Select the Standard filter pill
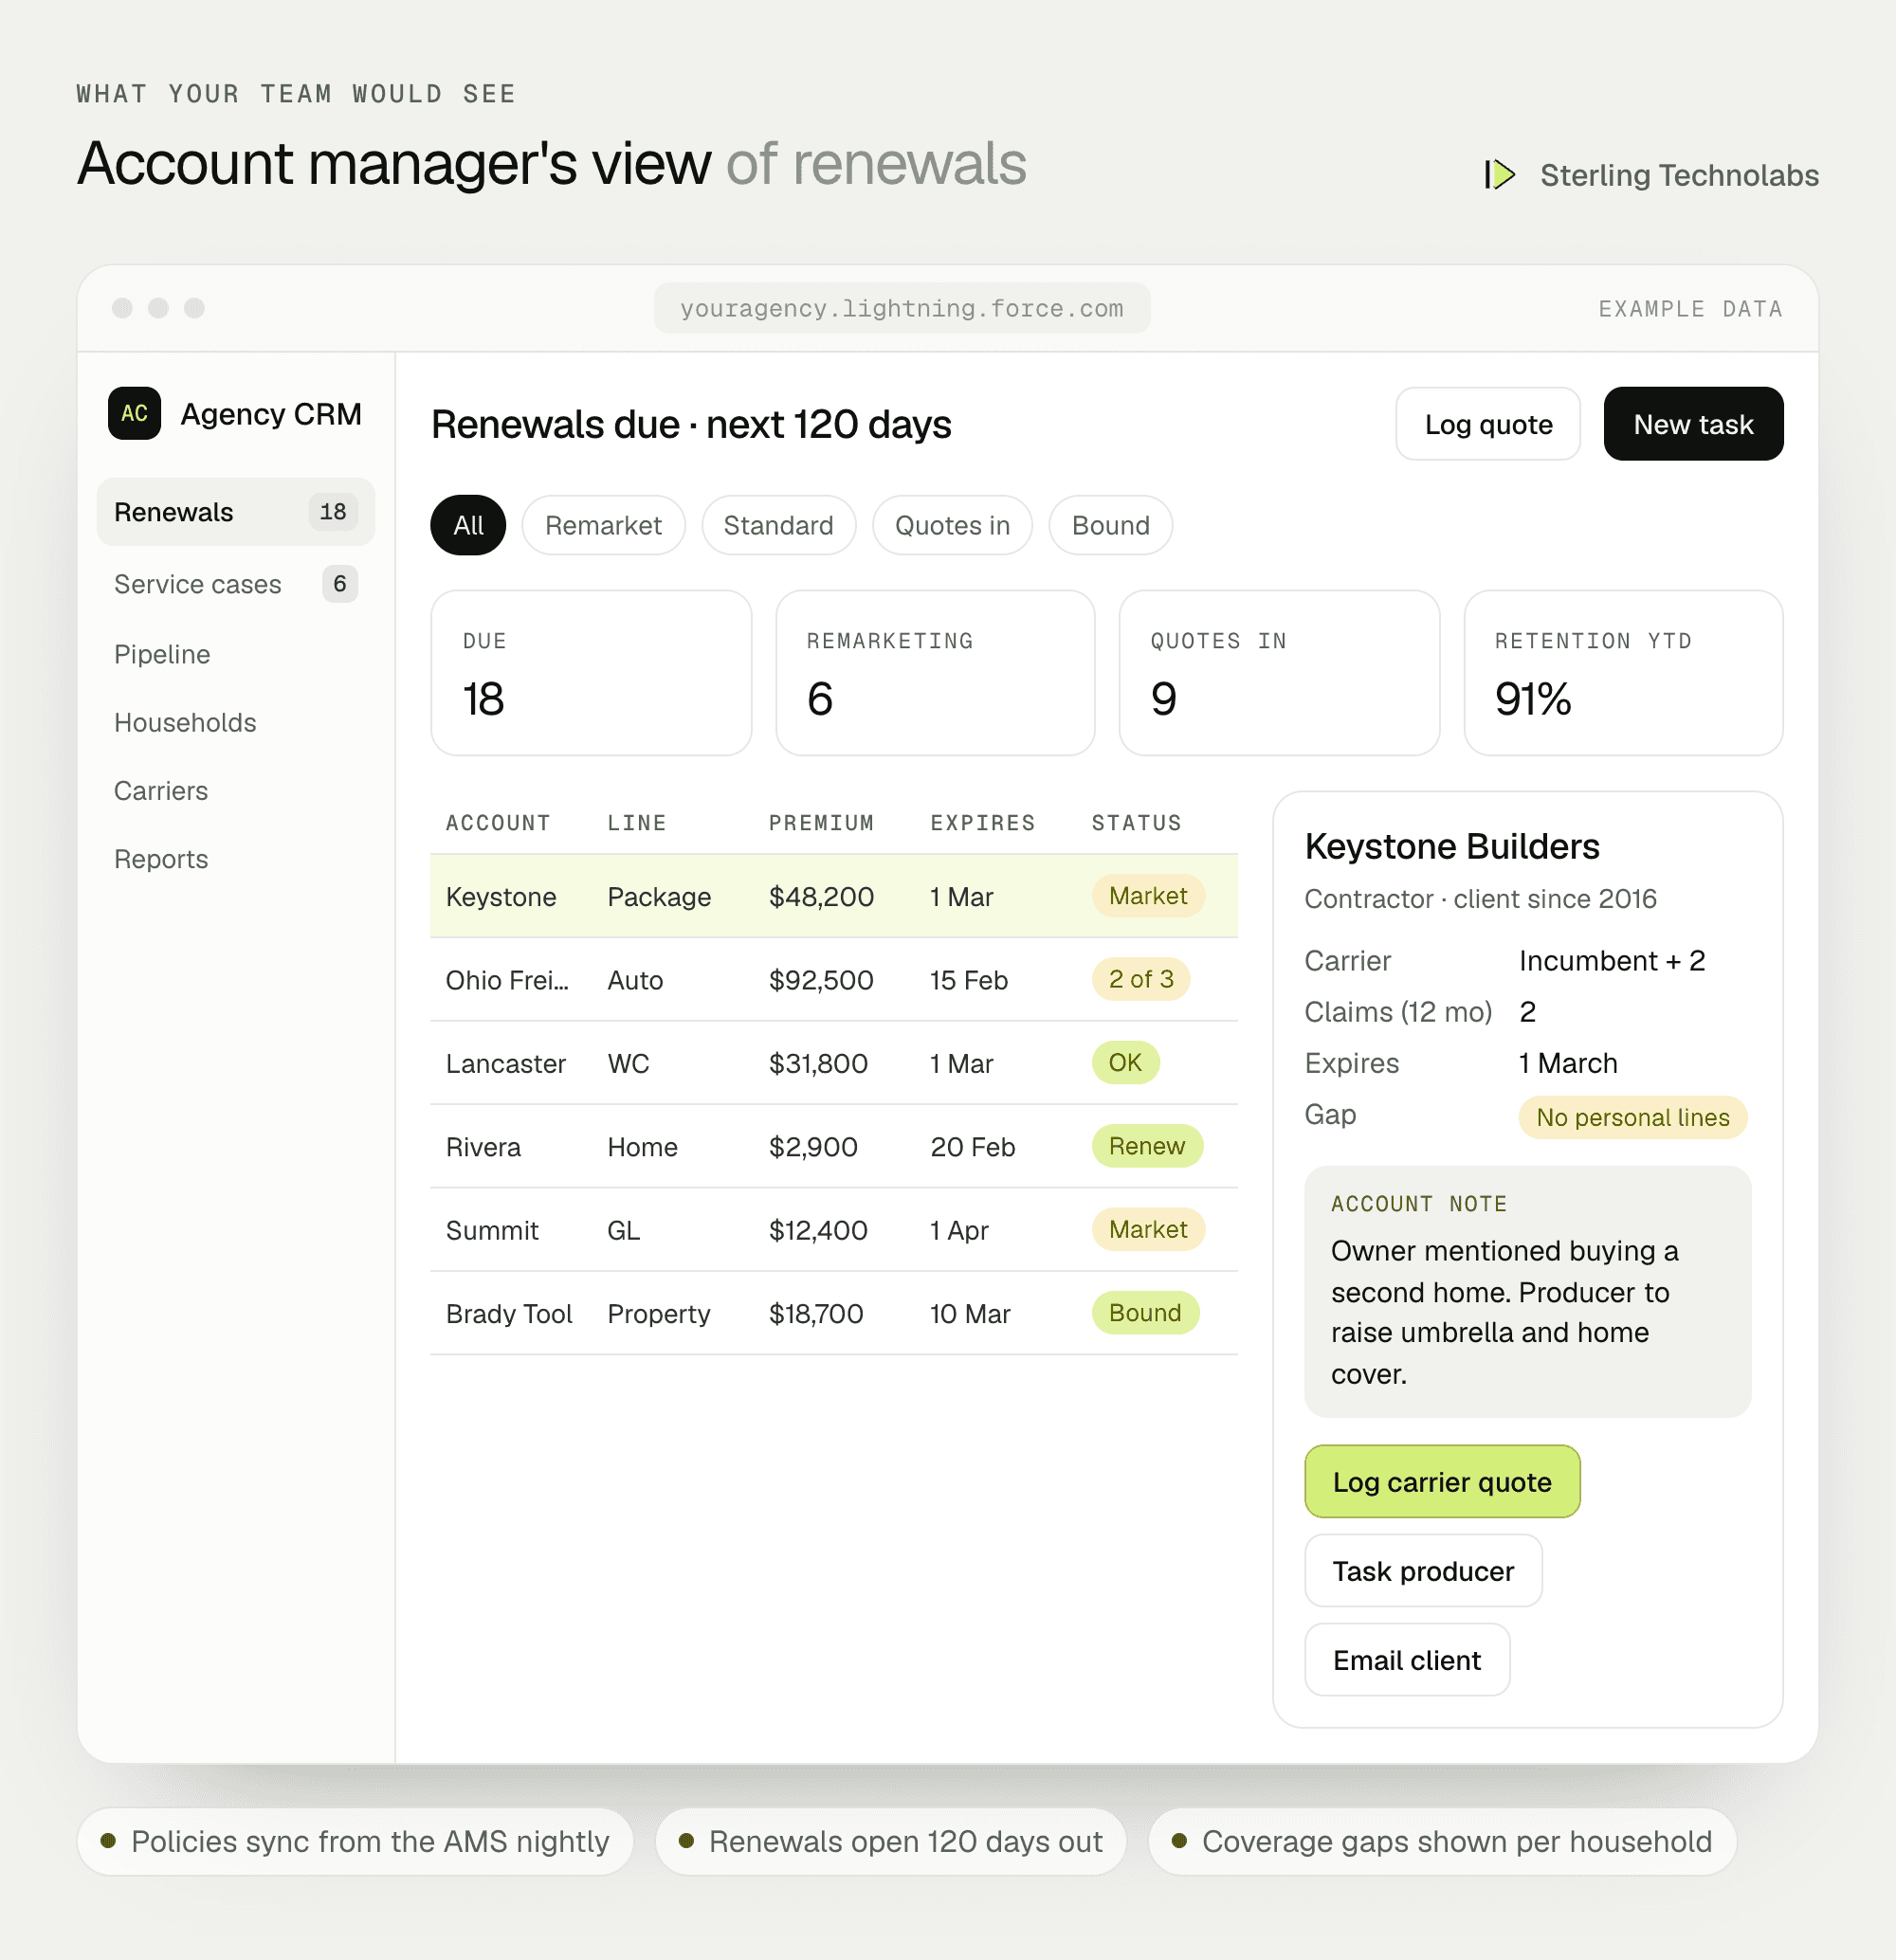The width and height of the screenshot is (1896, 1960). click(778, 525)
